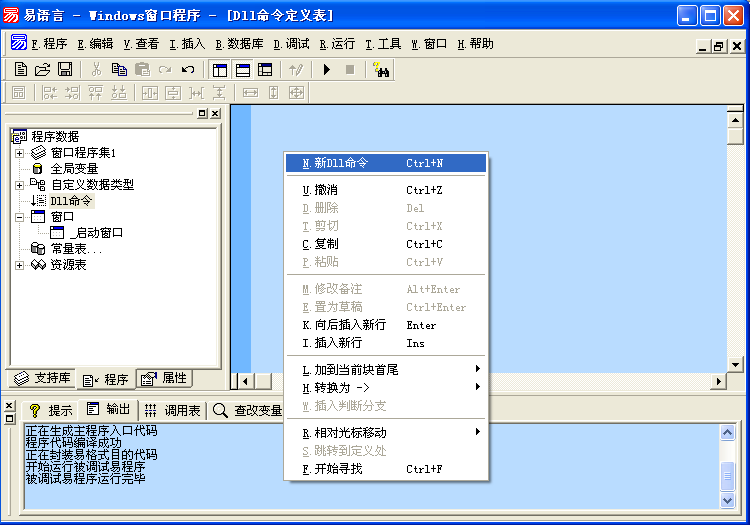Click the align right edges icon
750x525 pixels.
(x=72, y=92)
